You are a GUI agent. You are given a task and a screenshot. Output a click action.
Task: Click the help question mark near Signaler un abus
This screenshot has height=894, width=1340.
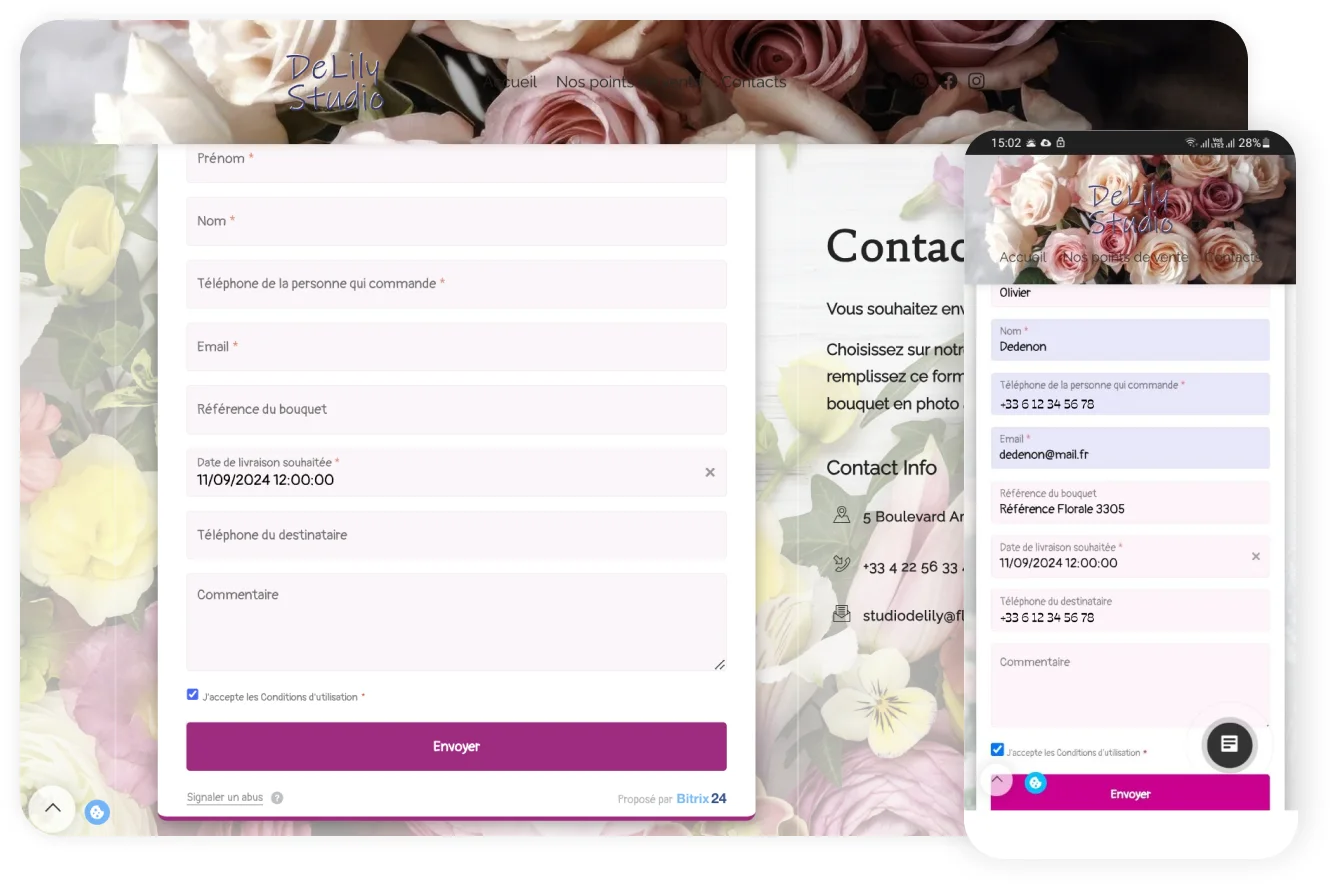[x=277, y=797]
